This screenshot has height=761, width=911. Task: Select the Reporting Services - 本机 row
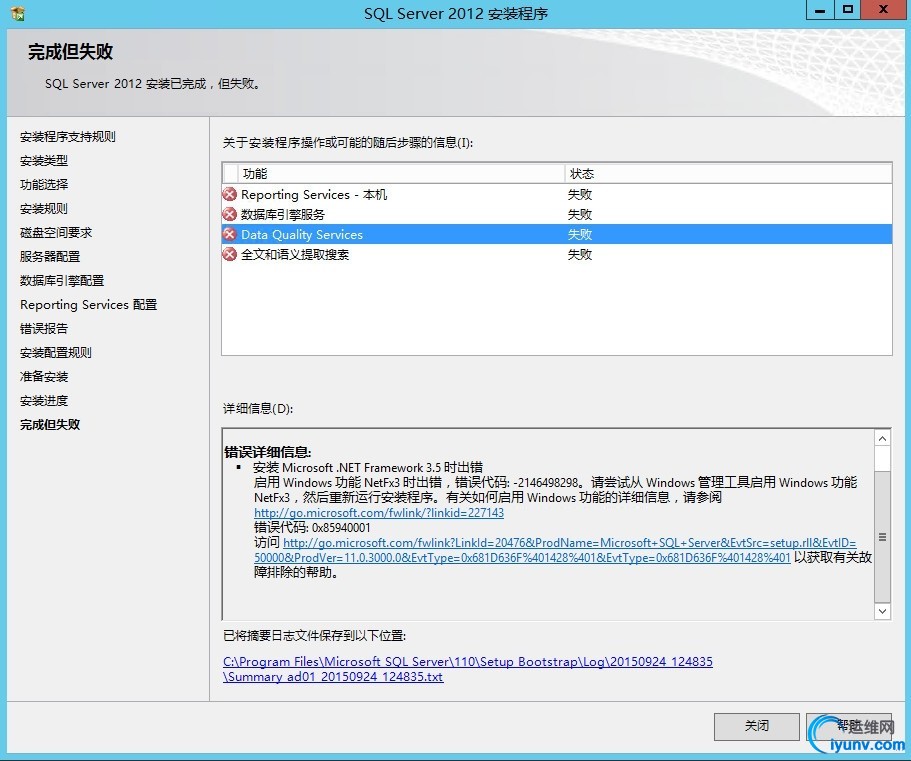pos(557,194)
